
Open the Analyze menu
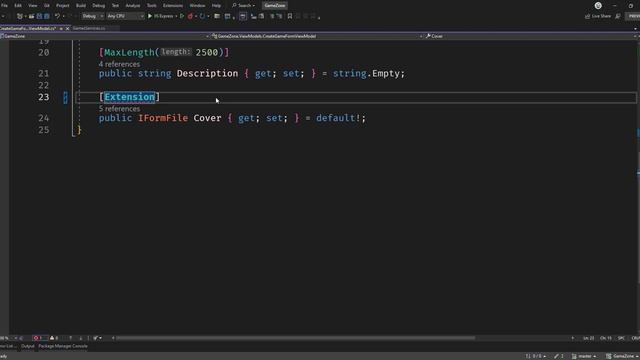tap(133, 6)
